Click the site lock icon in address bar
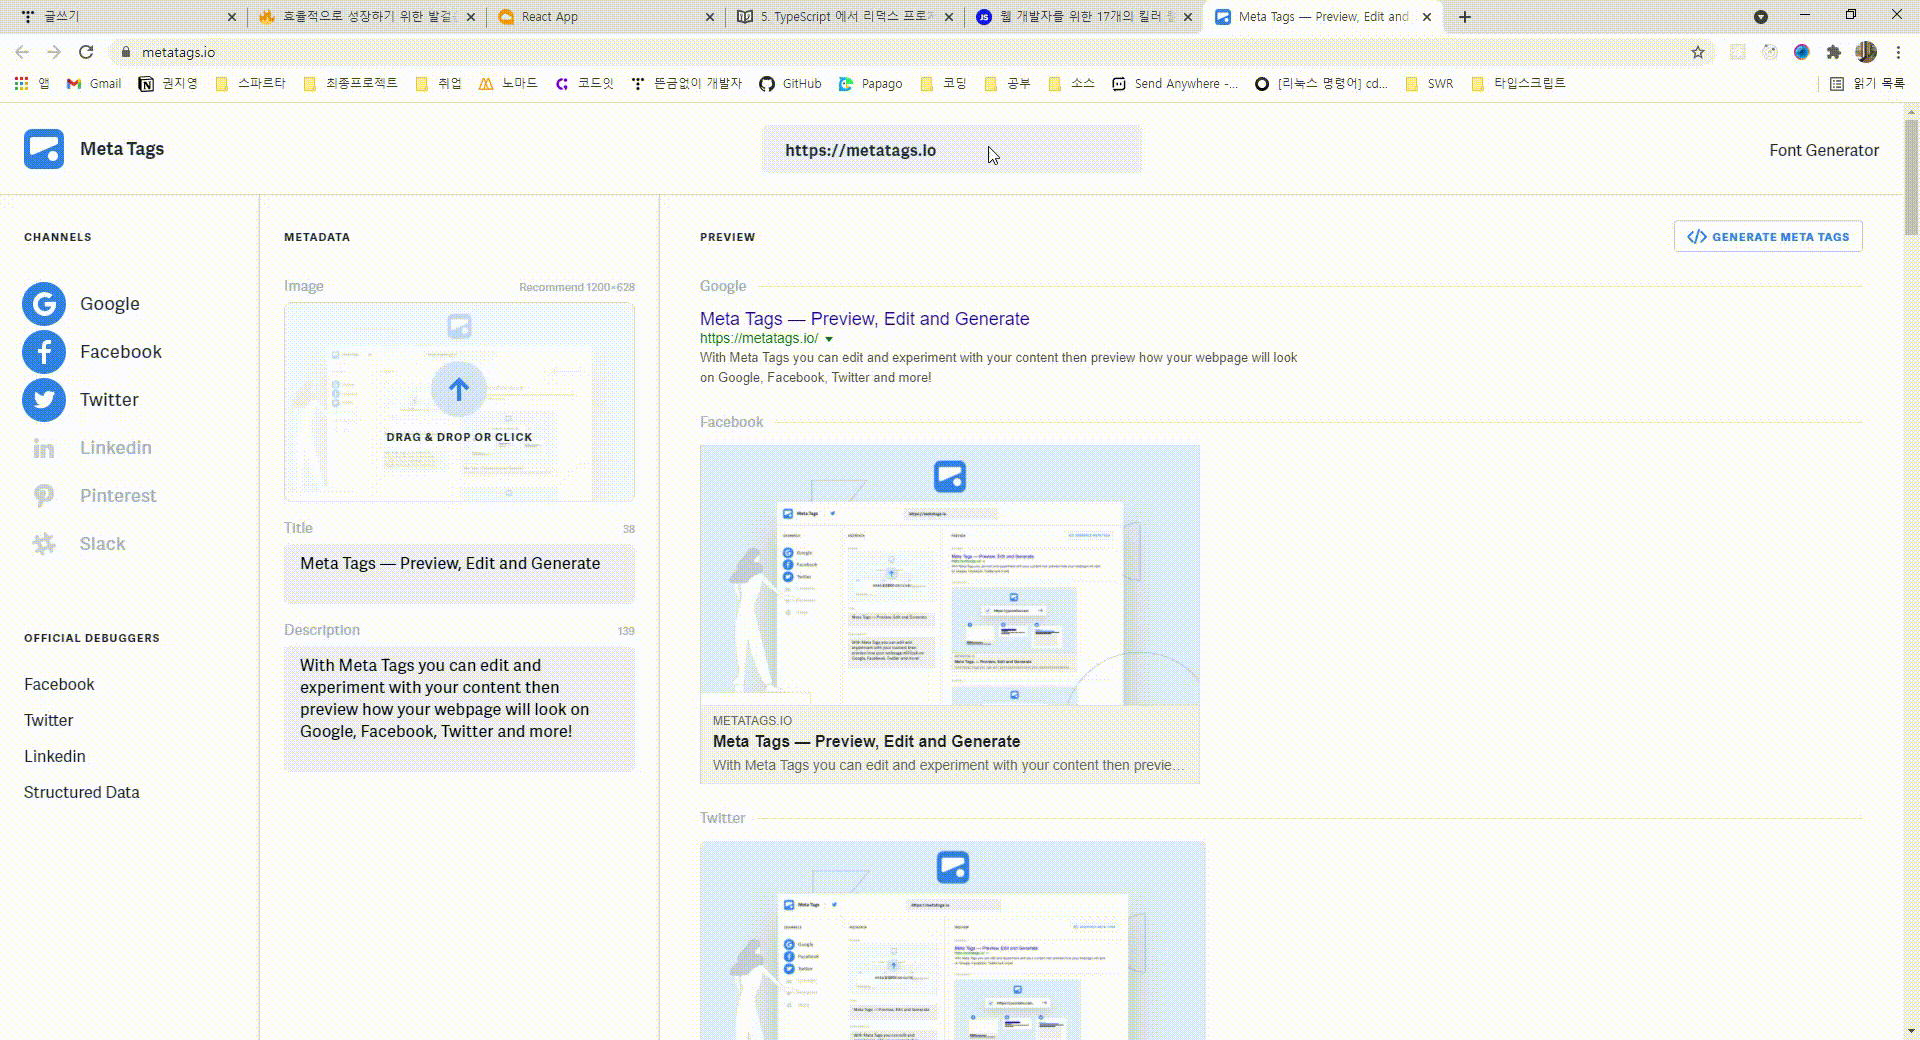Viewport: 1920px width, 1040px height. pyautogui.click(x=125, y=52)
